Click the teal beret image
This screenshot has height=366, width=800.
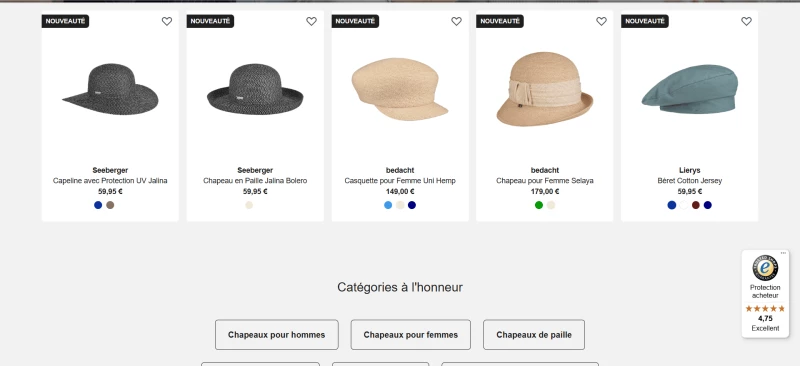(x=690, y=89)
